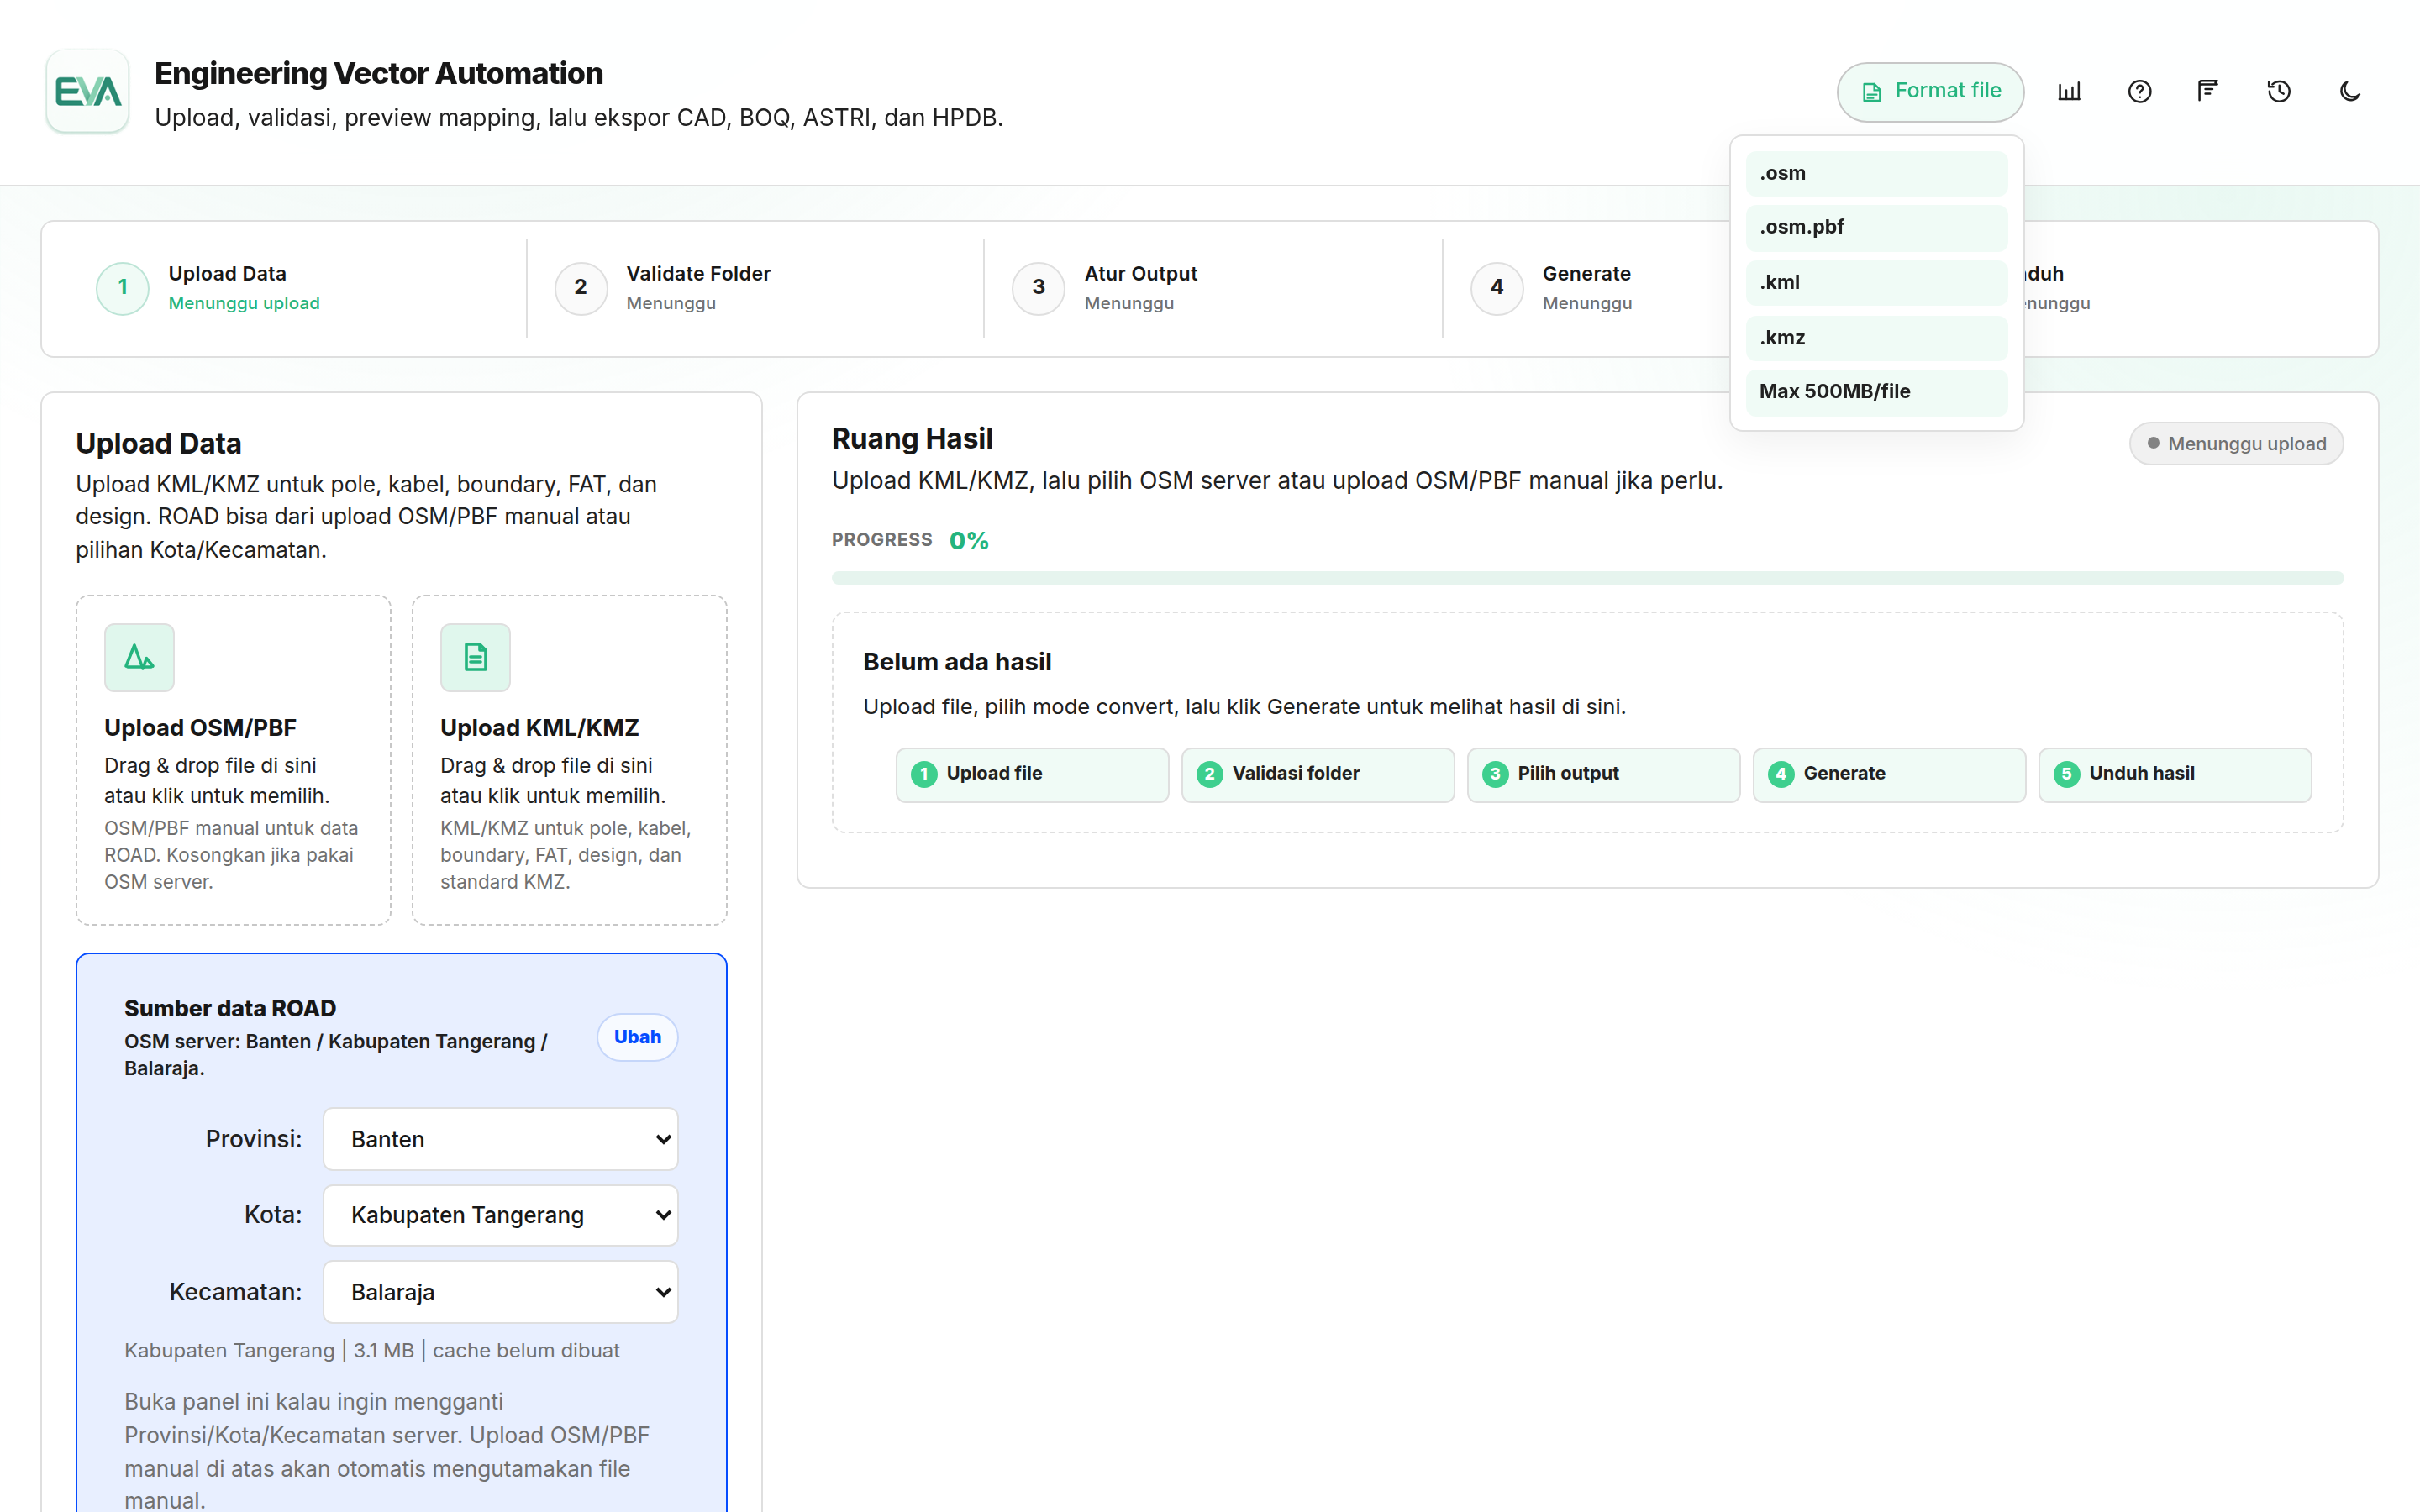The height and width of the screenshot is (1512, 2420).
Task: Toggle dark mode with moon icon
Action: pyautogui.click(x=2350, y=91)
